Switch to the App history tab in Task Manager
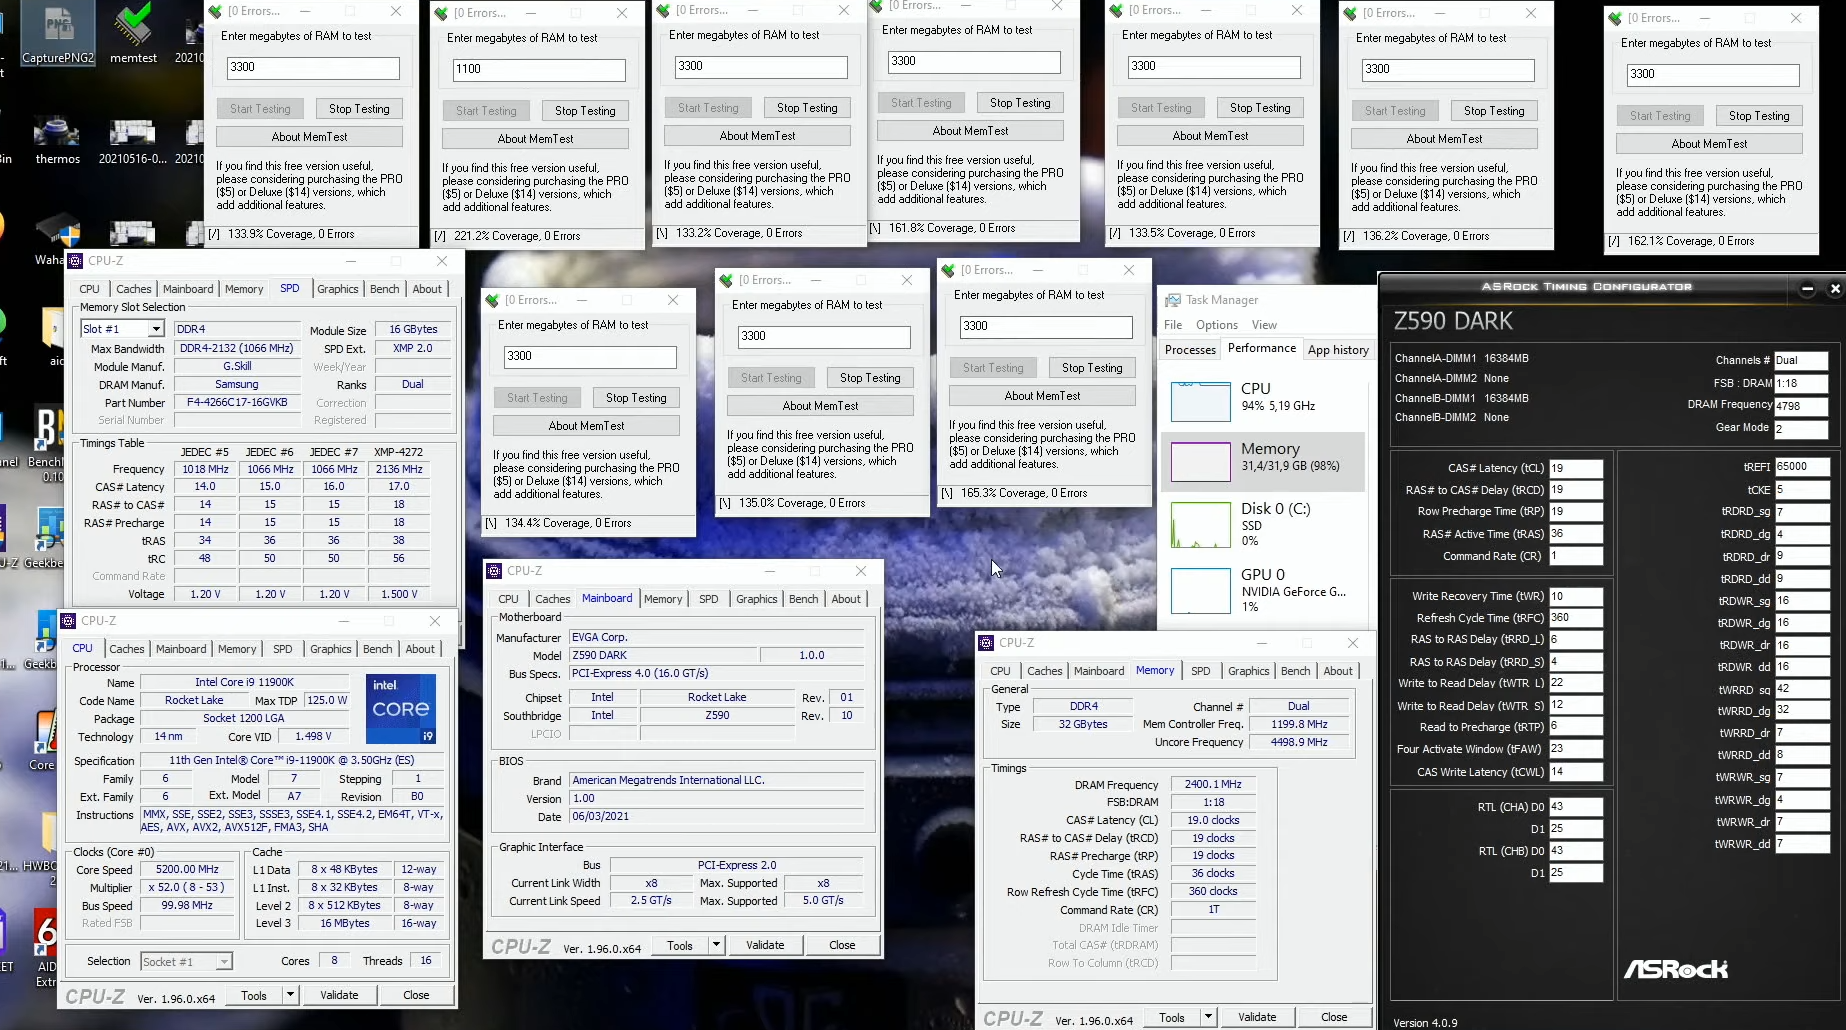This screenshot has height=1030, width=1846. point(1338,350)
